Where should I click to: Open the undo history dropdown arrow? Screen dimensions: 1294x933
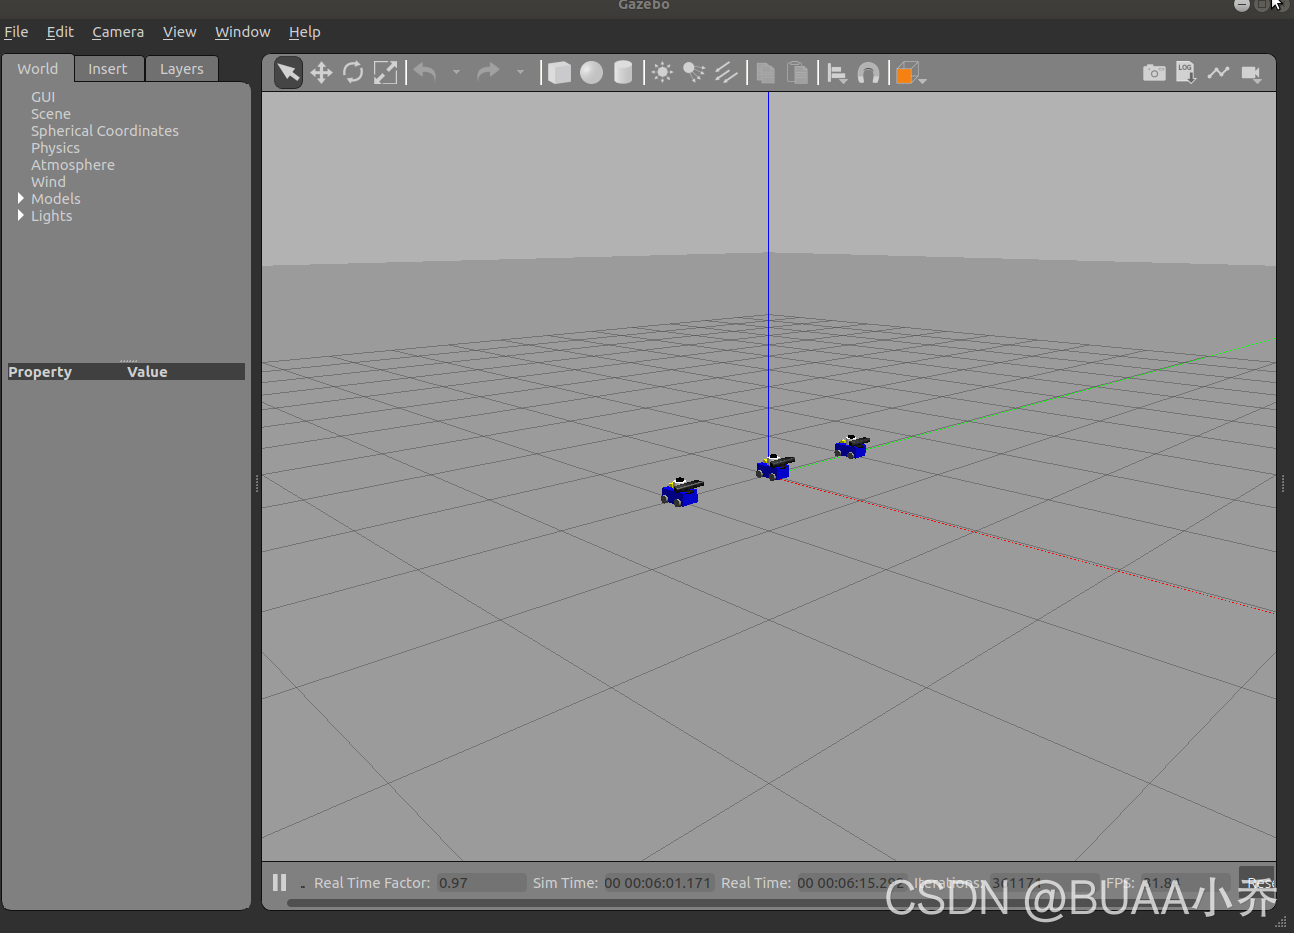point(456,72)
